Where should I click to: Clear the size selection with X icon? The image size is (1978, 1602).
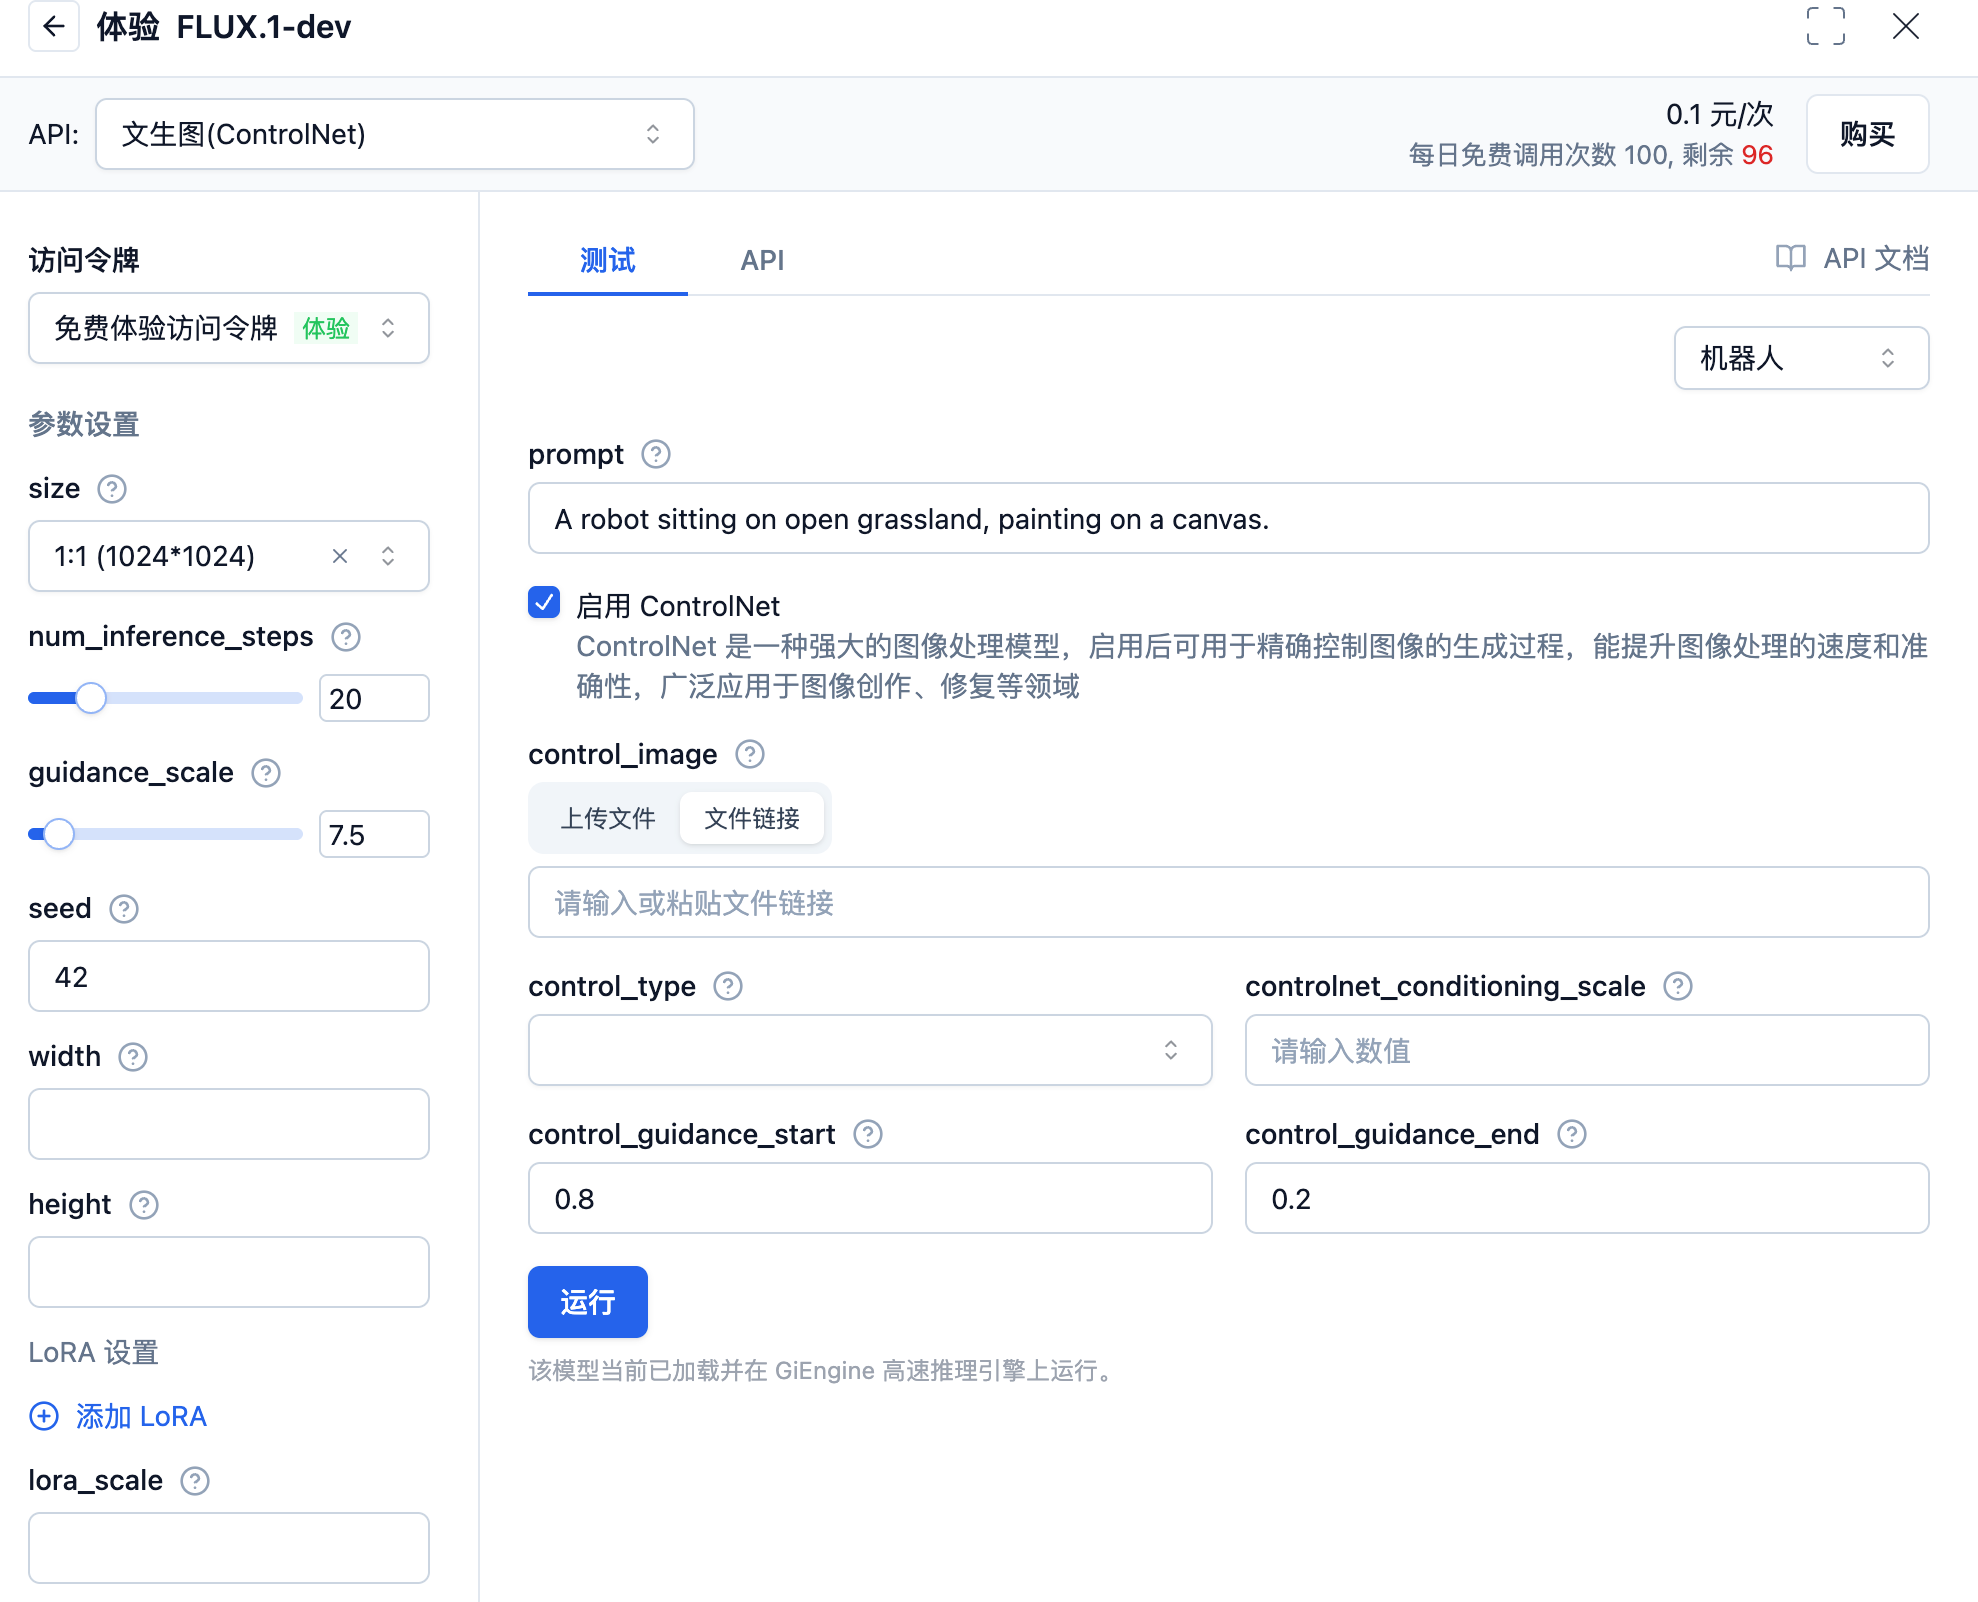(340, 556)
